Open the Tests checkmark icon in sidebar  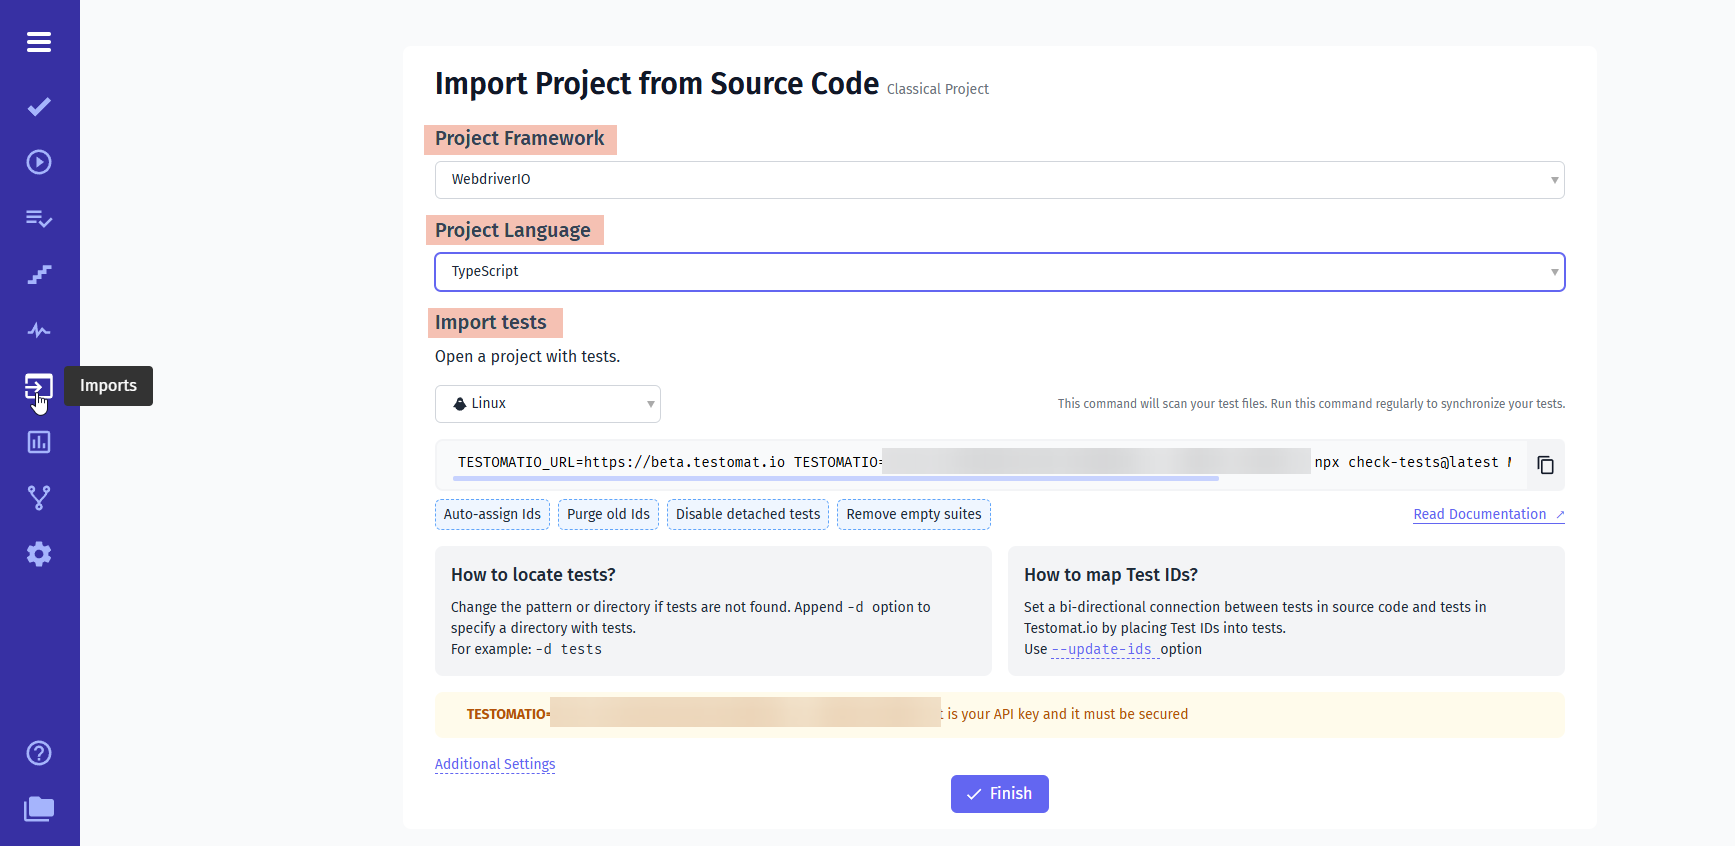39,107
